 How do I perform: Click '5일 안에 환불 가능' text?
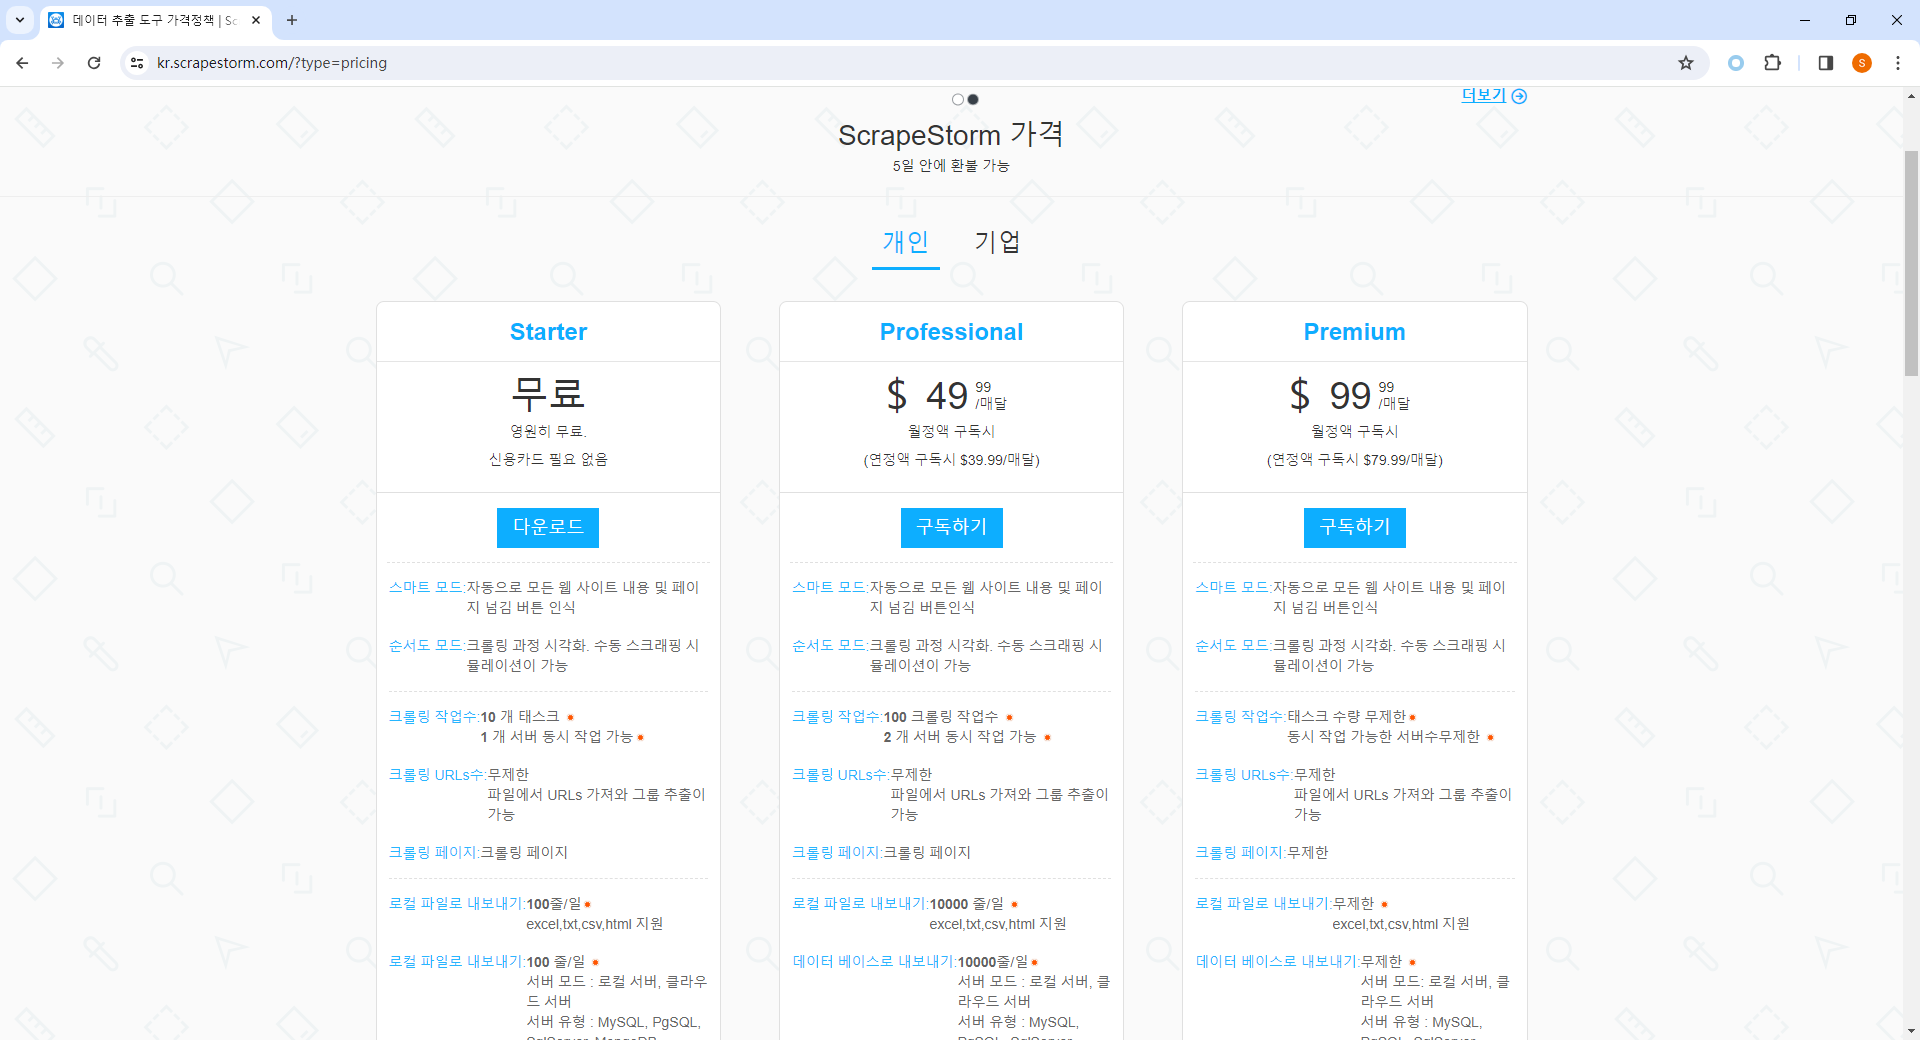click(951, 166)
